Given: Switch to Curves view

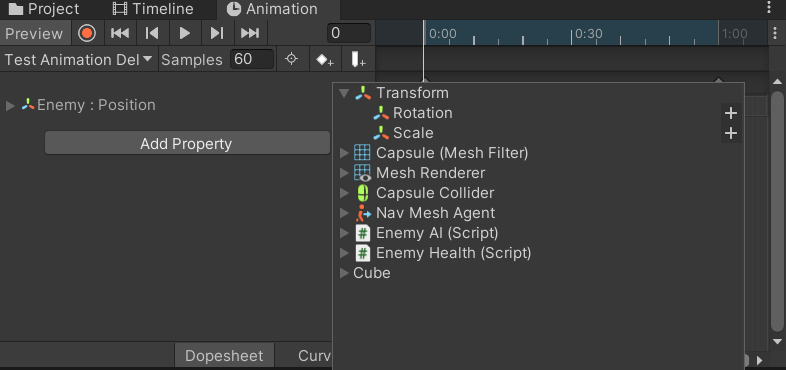Looking at the screenshot, I should 314,356.
